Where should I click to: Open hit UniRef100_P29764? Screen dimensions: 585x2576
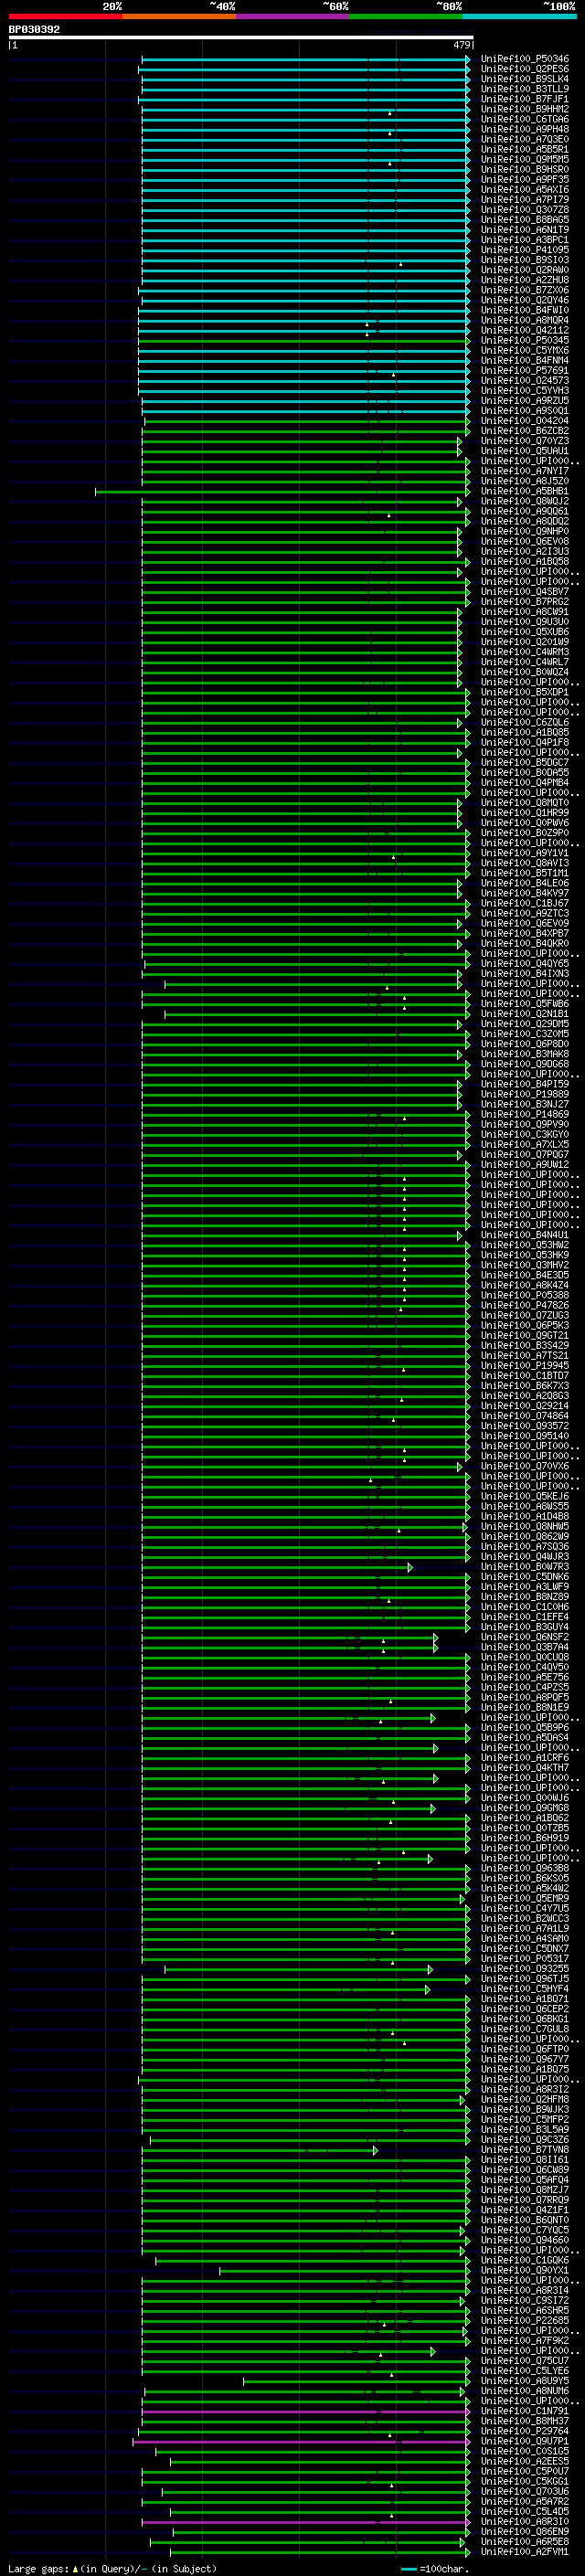tap(525, 2431)
